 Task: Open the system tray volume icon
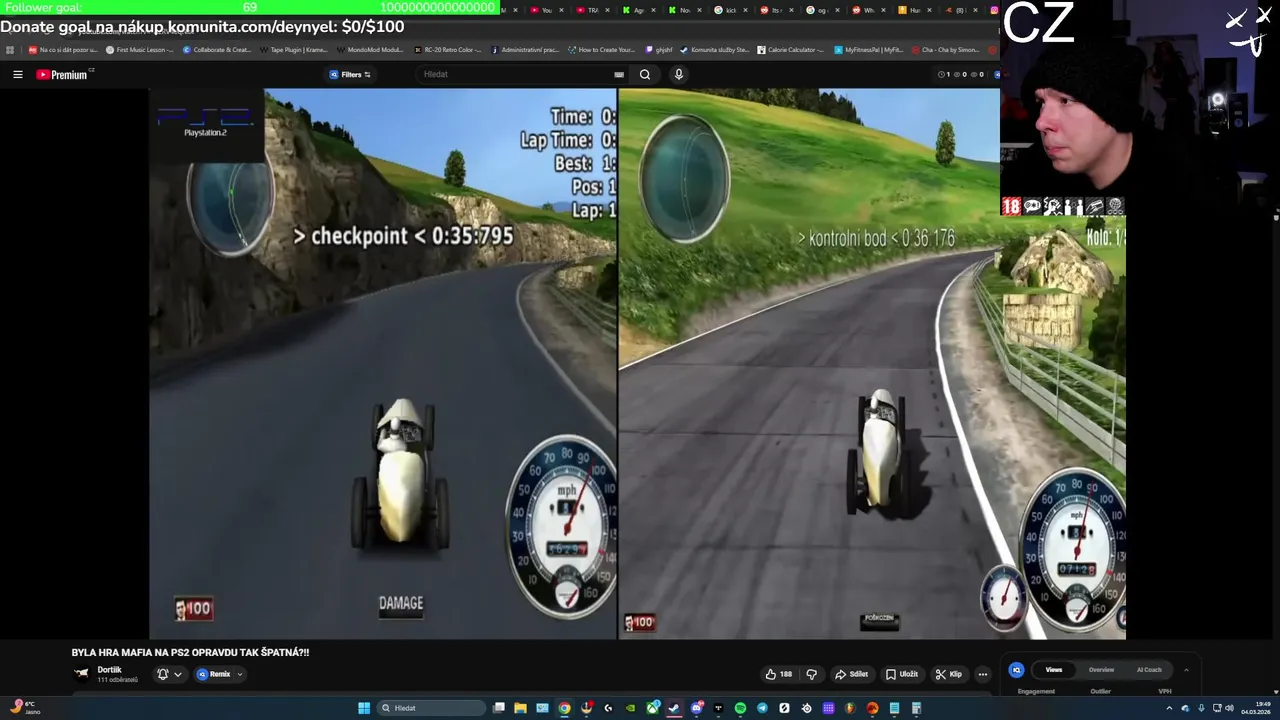point(1229,708)
